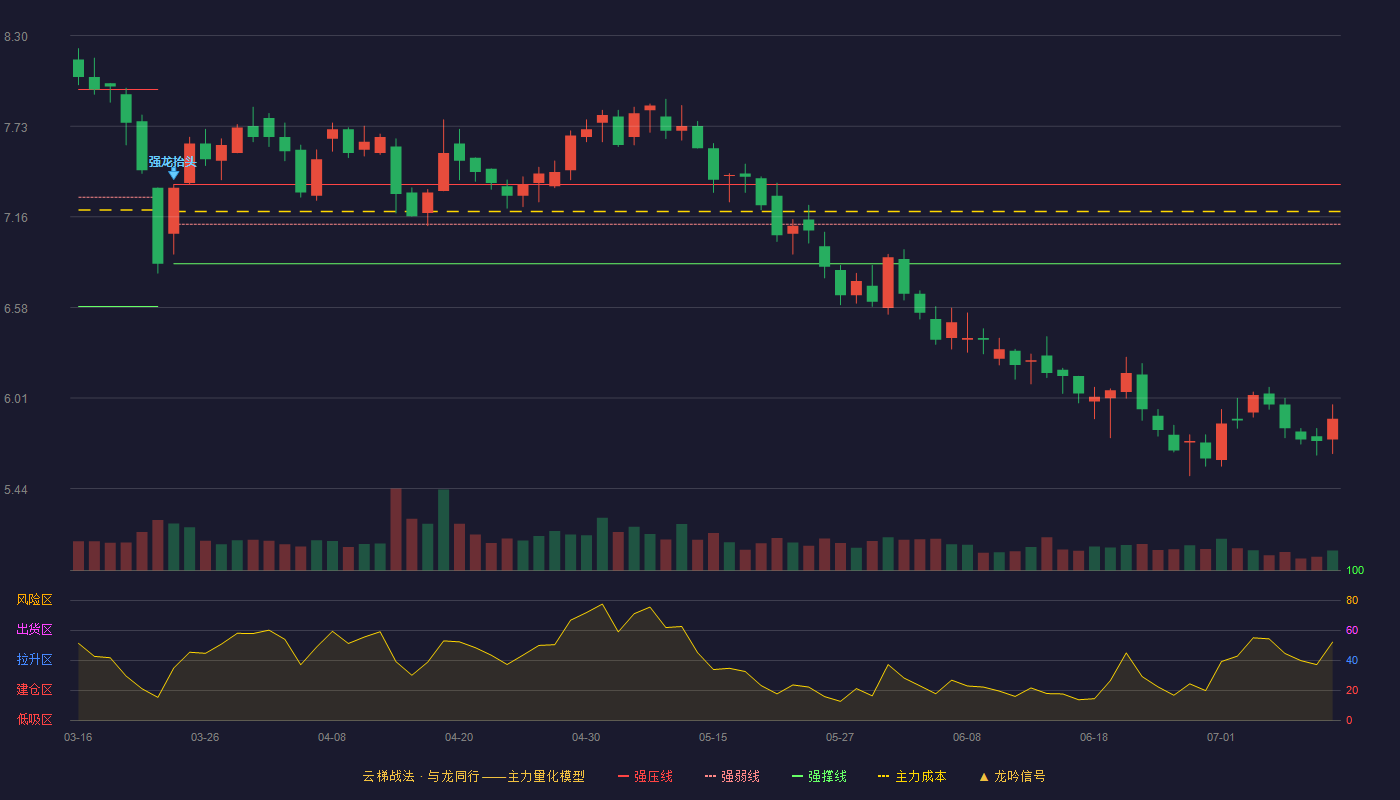The height and width of the screenshot is (800, 1400).
Task: Select the 低吸区 zone label
Action: (x=34, y=719)
